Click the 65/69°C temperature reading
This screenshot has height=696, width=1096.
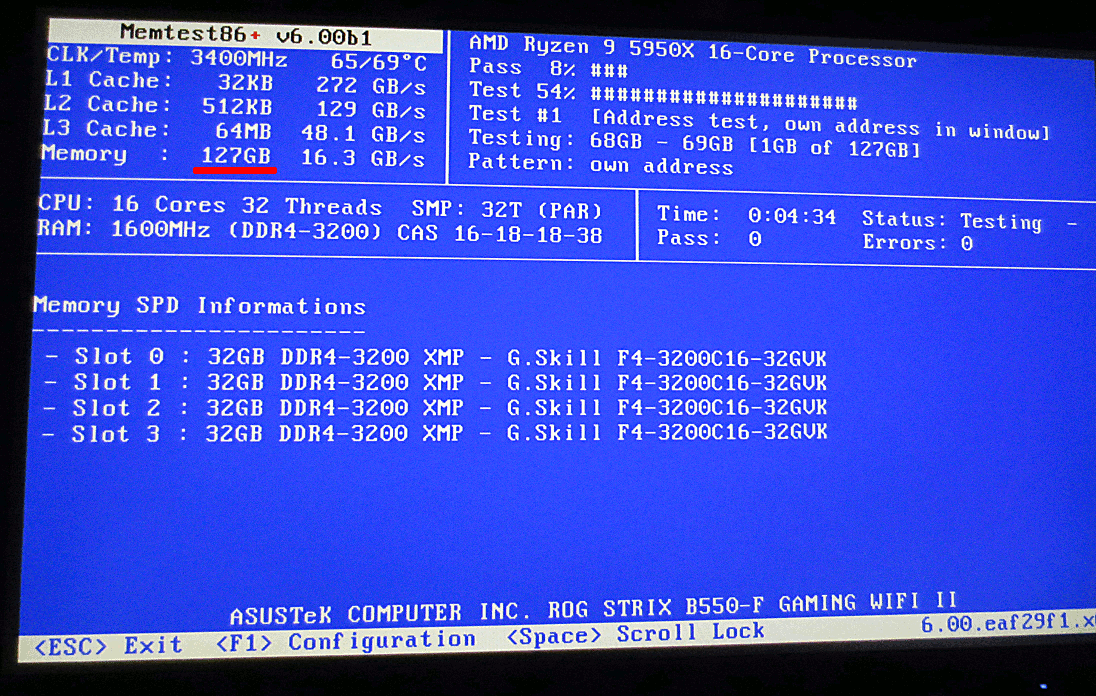pos(378,61)
